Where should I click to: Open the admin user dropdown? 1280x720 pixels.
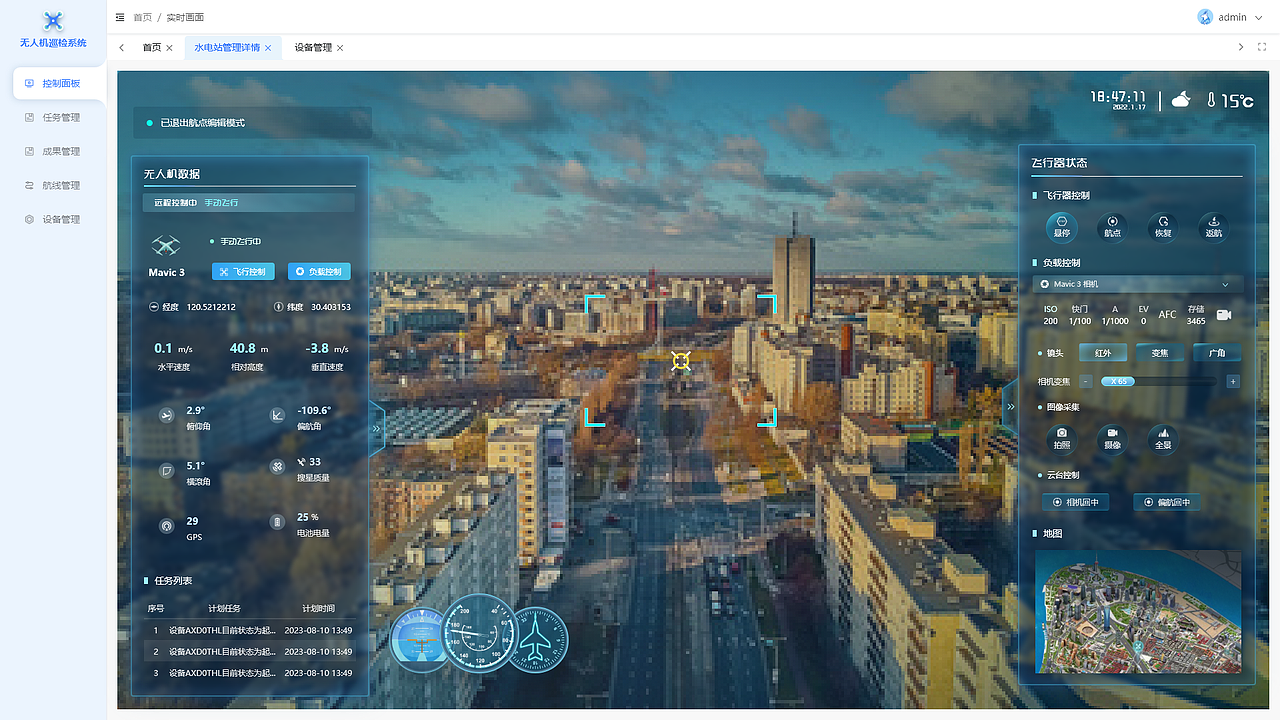1230,17
